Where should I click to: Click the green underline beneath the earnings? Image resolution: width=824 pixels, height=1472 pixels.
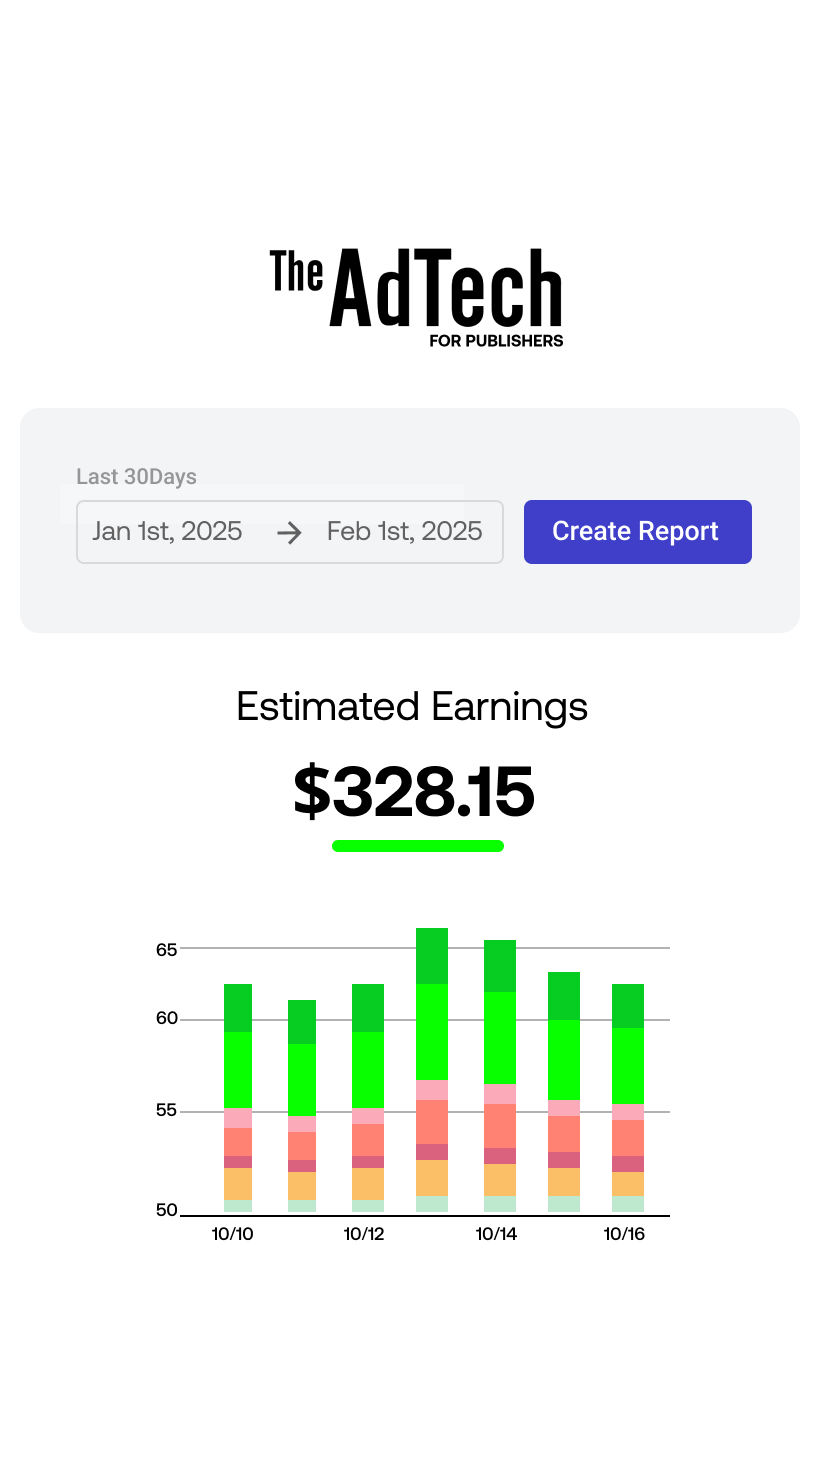click(418, 846)
